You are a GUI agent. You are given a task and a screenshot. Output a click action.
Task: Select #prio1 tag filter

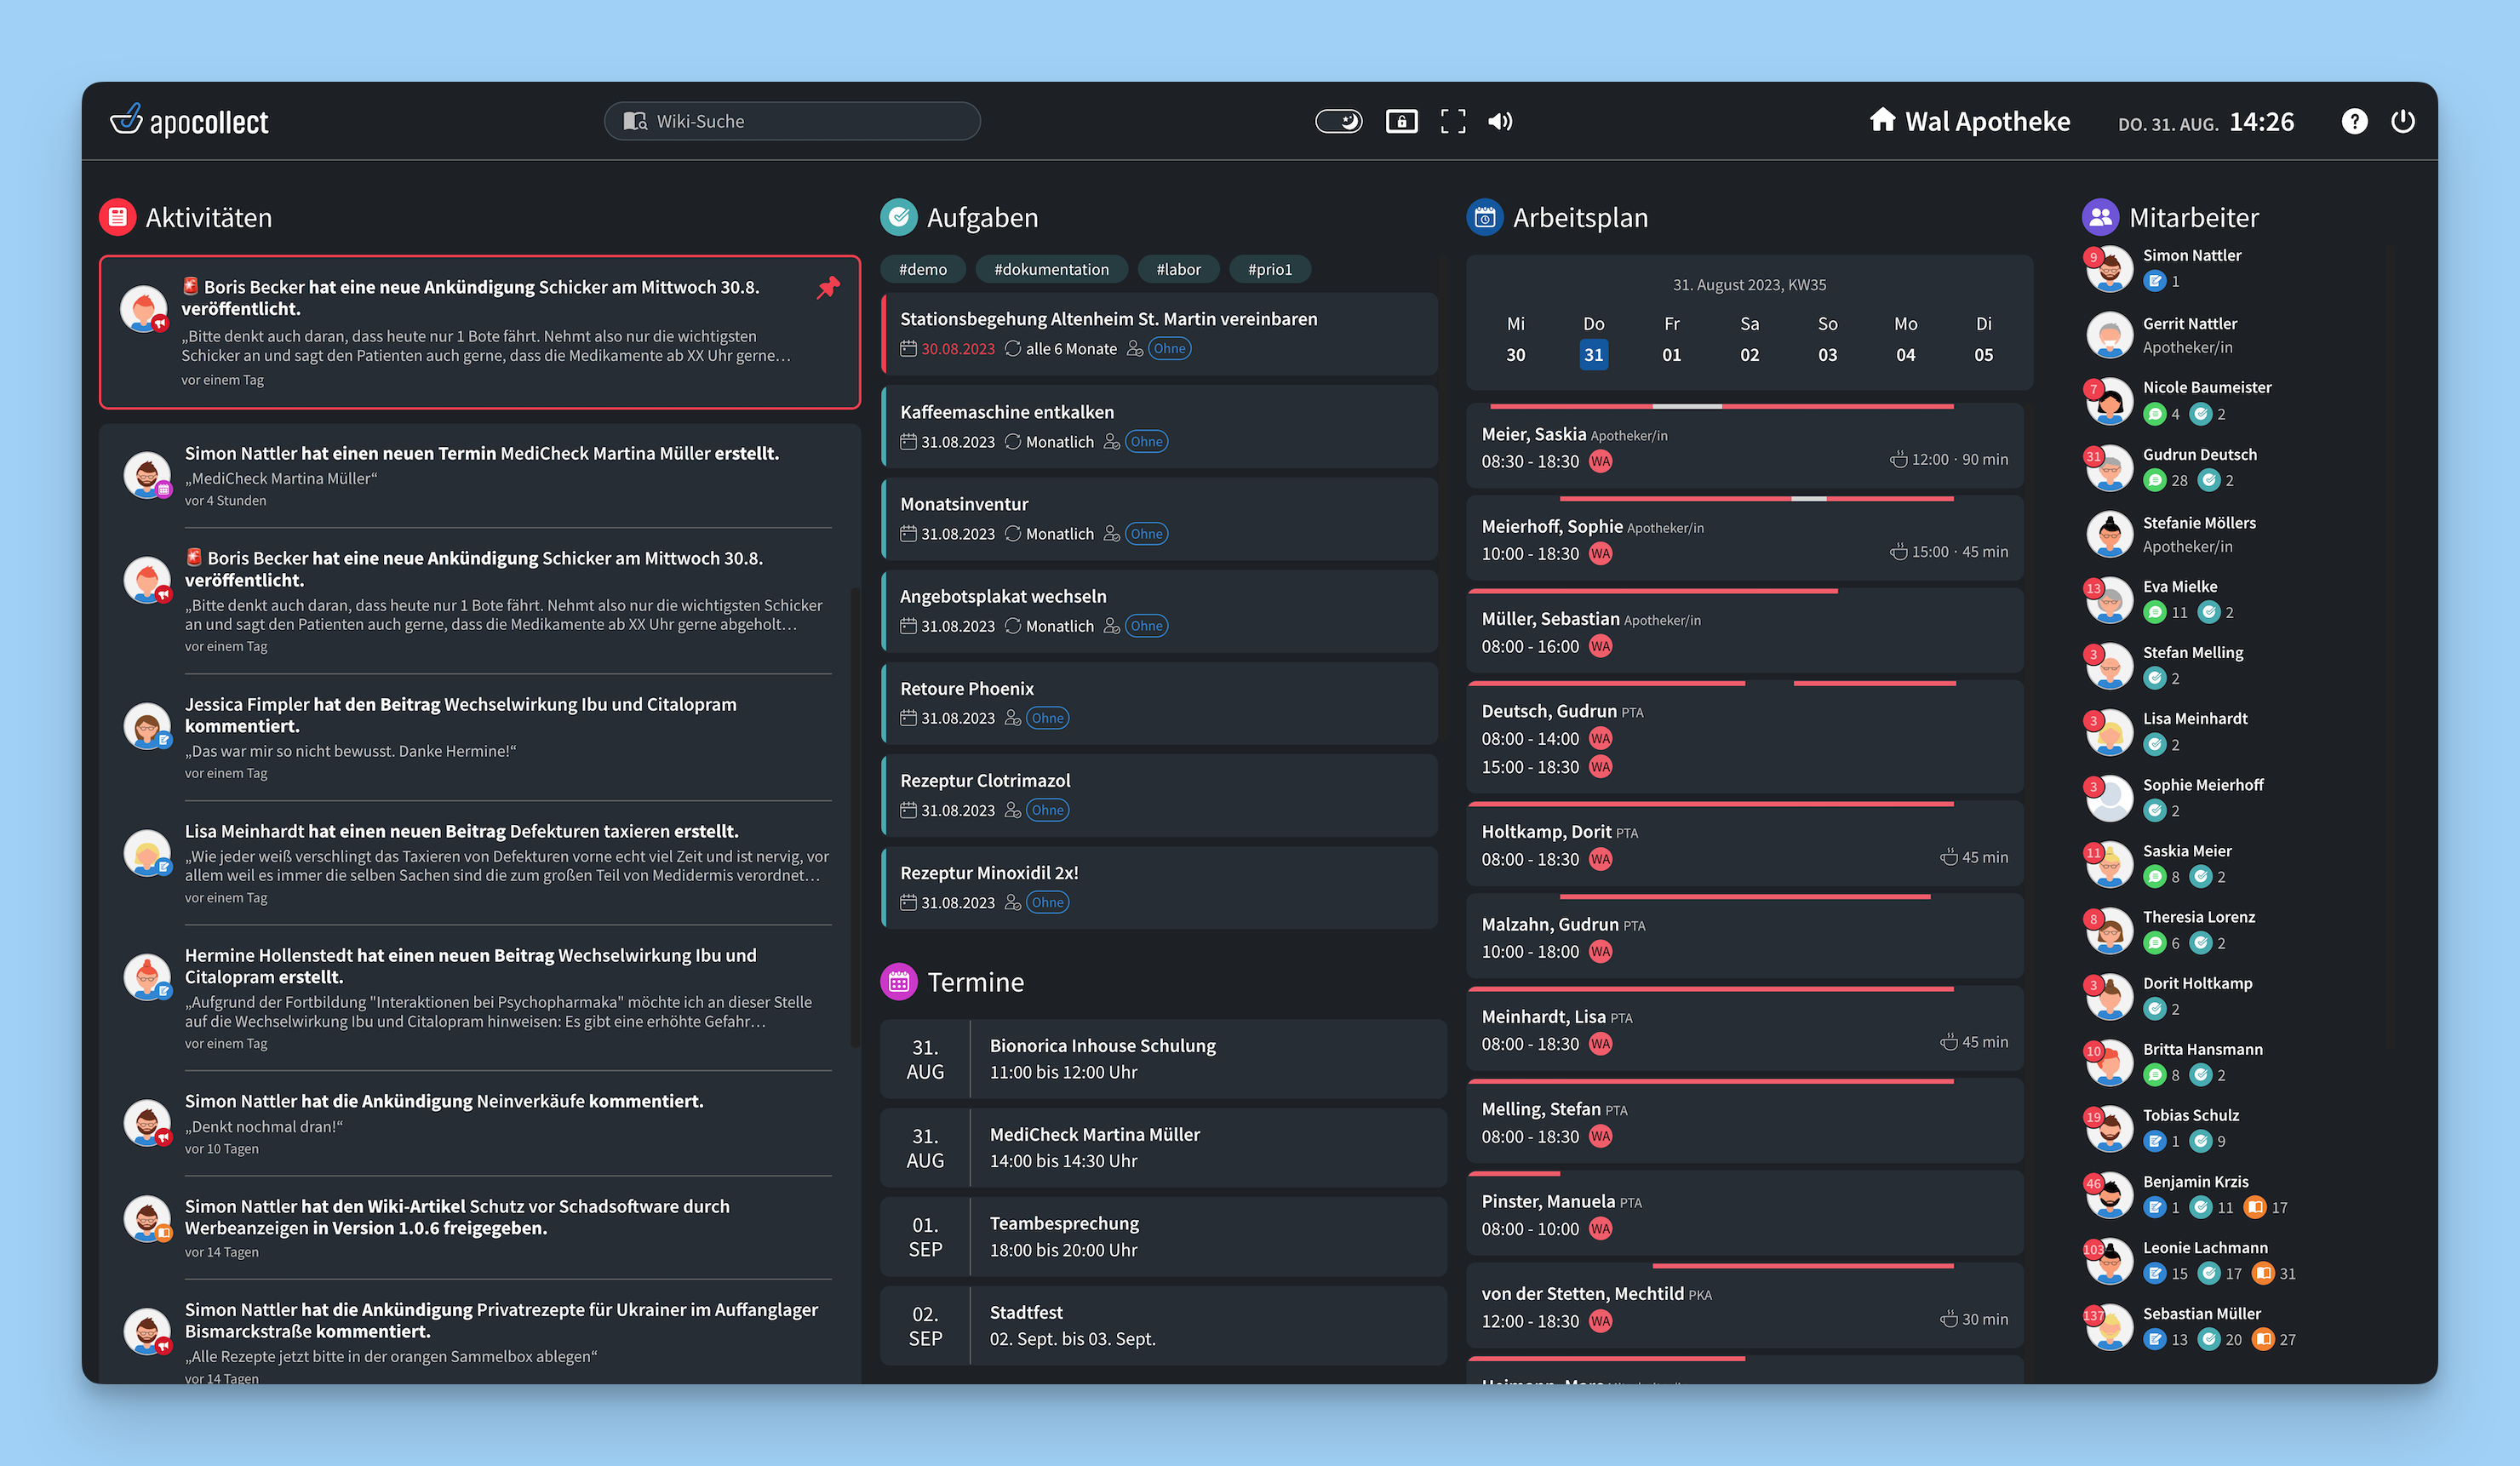click(x=1269, y=269)
